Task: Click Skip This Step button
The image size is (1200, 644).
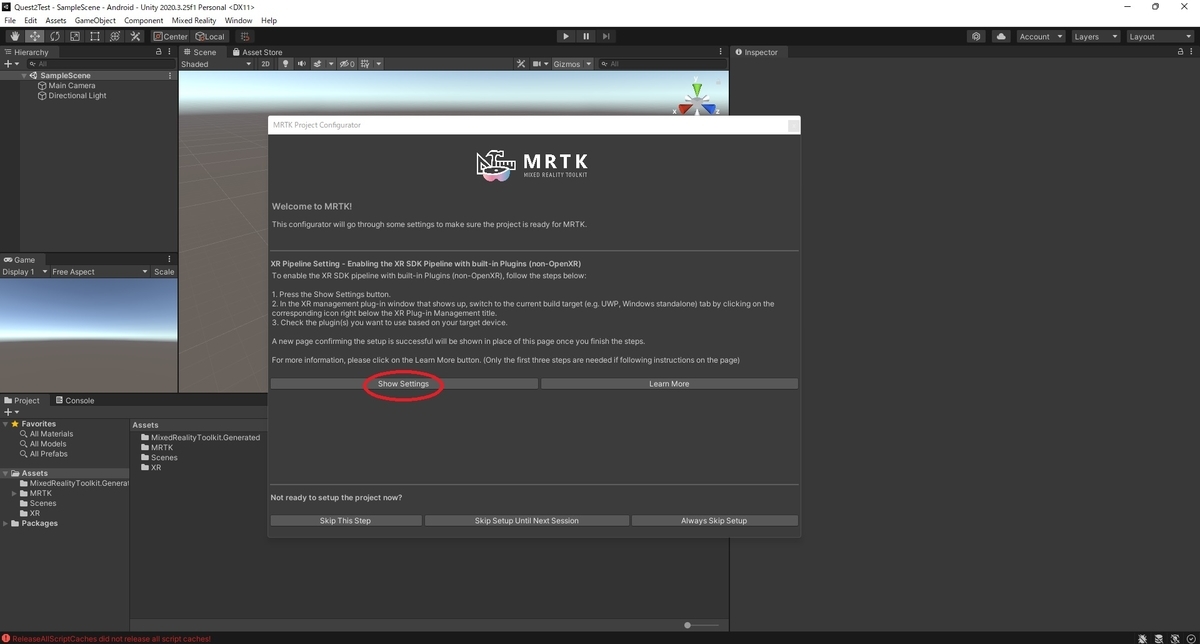Action: click(x=346, y=521)
